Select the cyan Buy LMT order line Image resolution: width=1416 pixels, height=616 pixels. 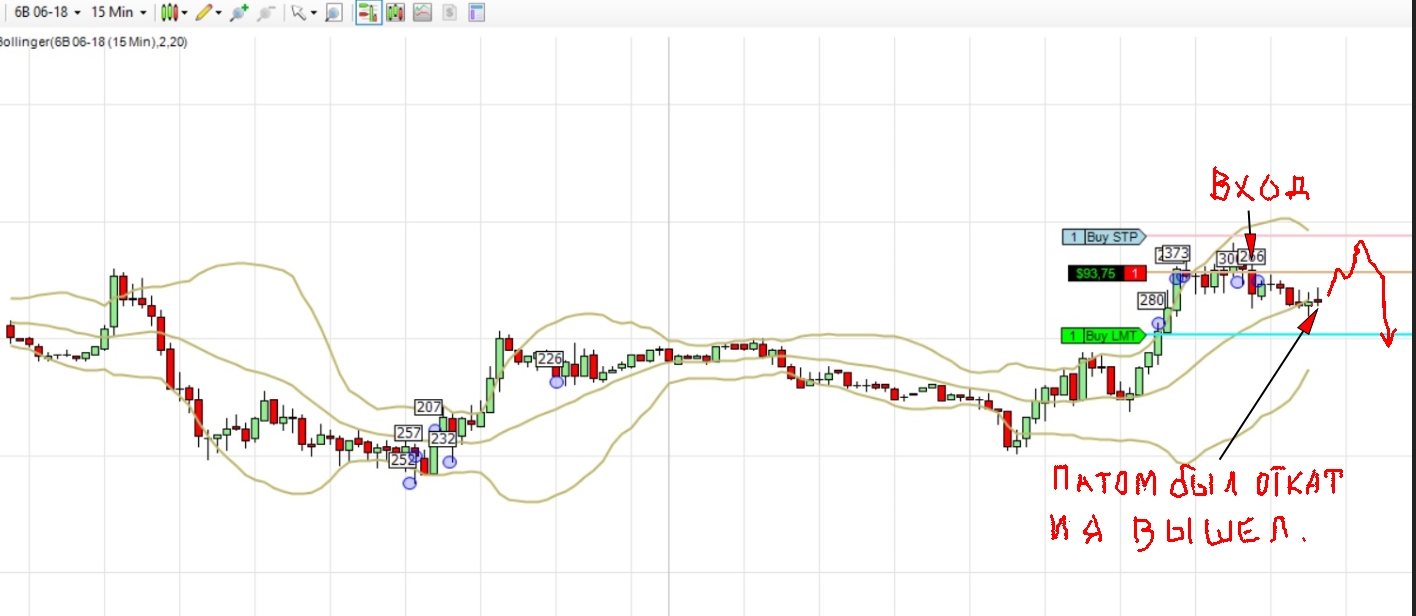tap(1280, 335)
